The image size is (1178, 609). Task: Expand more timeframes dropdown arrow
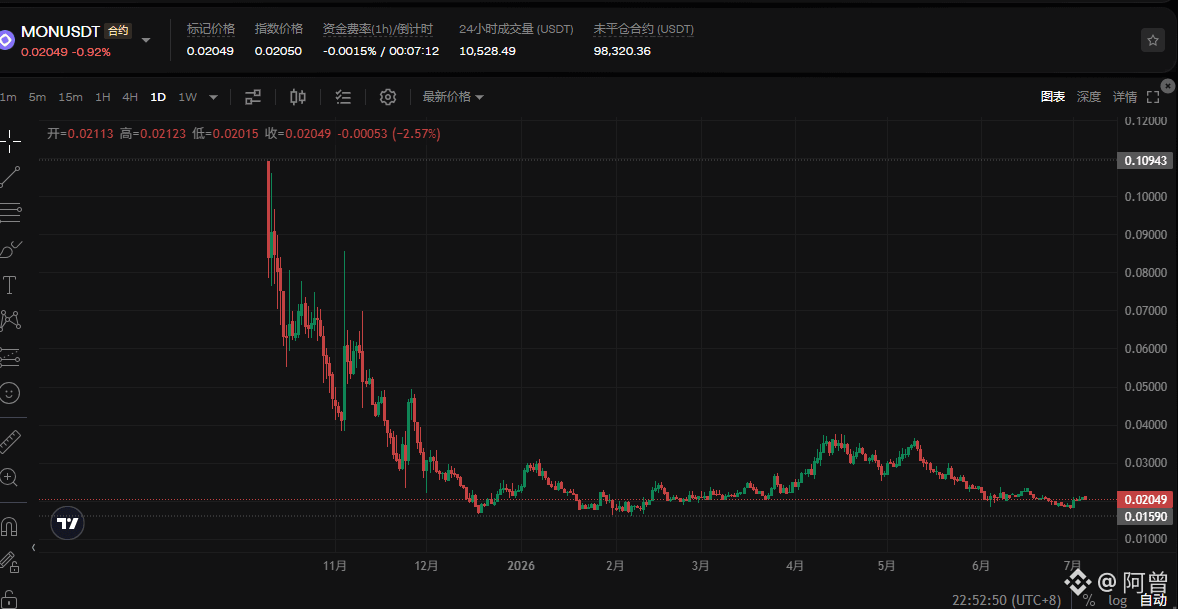(x=213, y=97)
